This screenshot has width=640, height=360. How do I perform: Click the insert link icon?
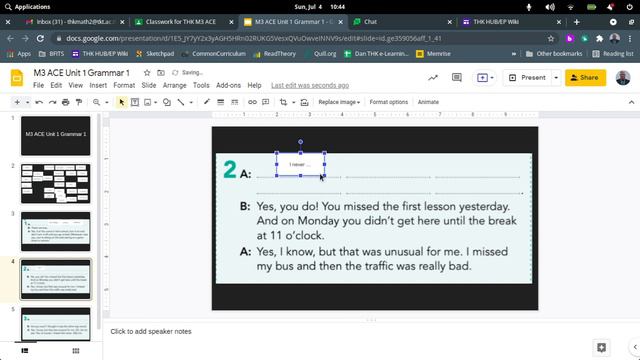click(x=252, y=102)
